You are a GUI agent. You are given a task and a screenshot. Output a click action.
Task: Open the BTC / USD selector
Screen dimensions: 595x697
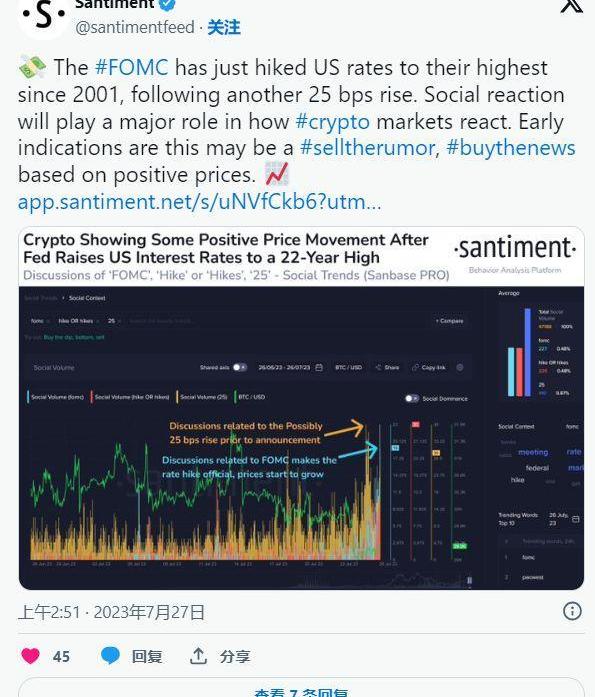pyautogui.click(x=348, y=368)
